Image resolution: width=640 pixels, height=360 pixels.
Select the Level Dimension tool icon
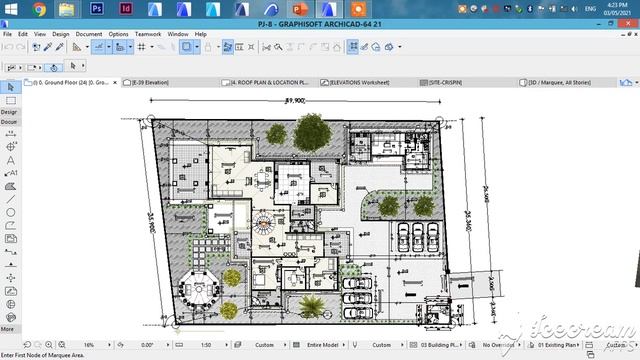click(11, 147)
